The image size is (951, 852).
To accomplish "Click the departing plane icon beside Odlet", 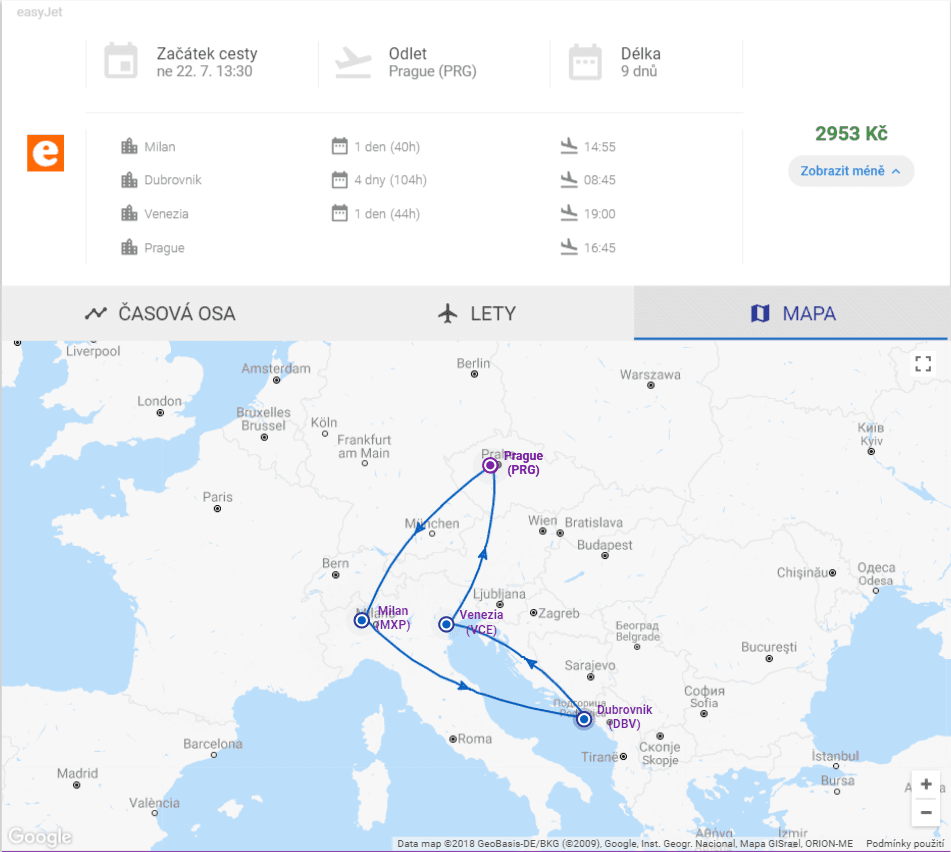I will (353, 62).
